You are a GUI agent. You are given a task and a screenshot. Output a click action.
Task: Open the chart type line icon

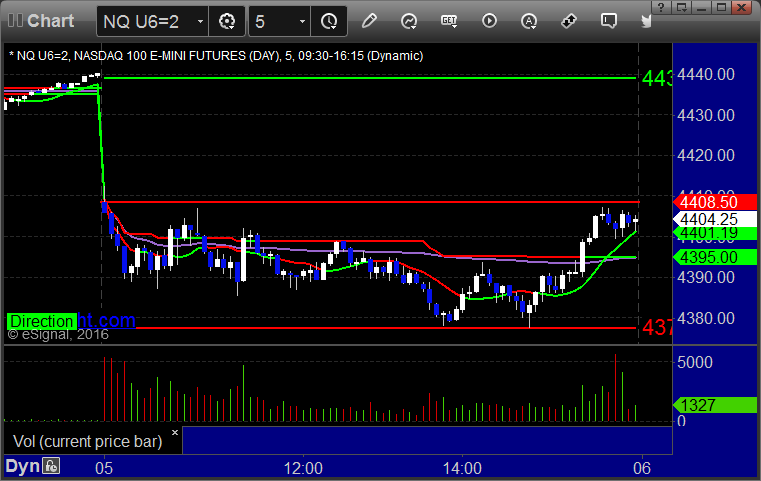[409, 21]
